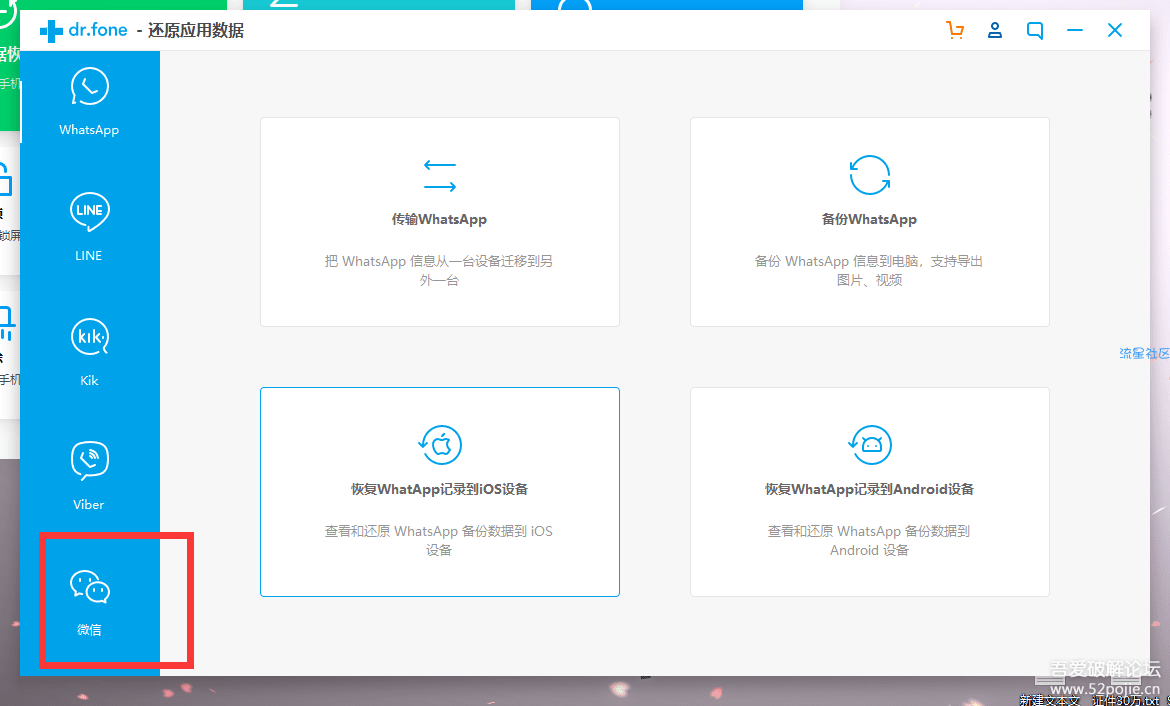The width and height of the screenshot is (1170, 706).
Task: Select the Kik sidebar tab
Action: tap(90, 352)
